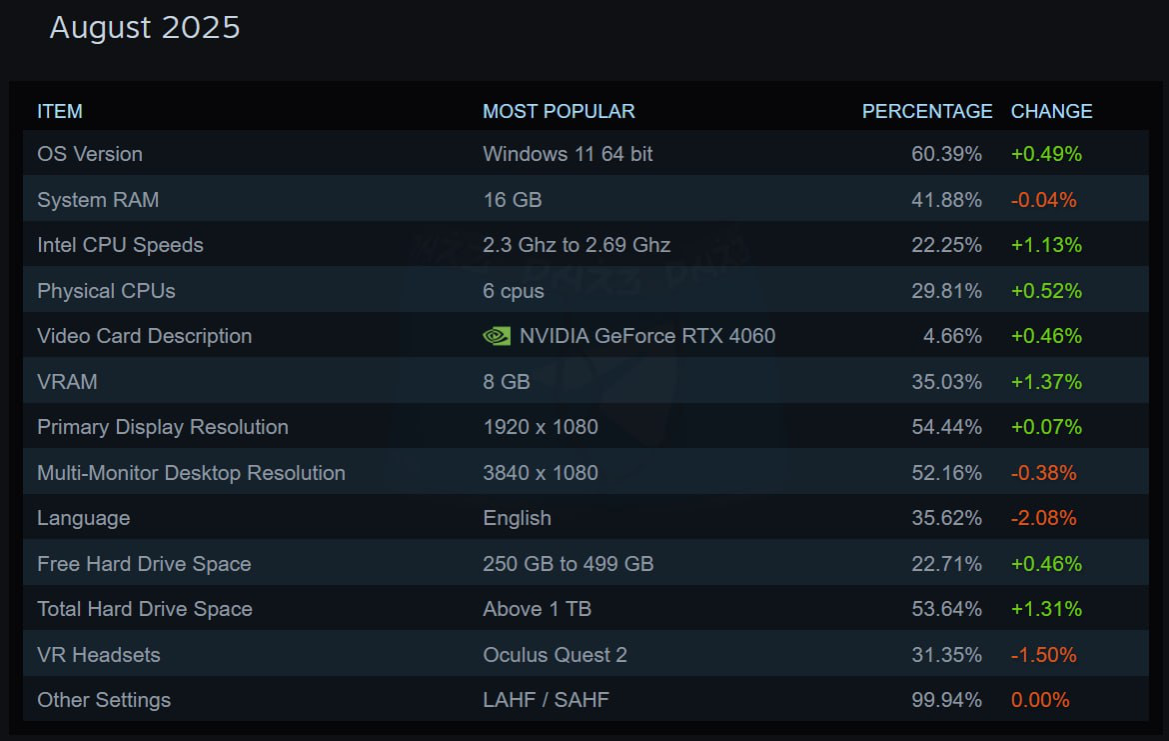Expand the OS Version row

coord(585,154)
